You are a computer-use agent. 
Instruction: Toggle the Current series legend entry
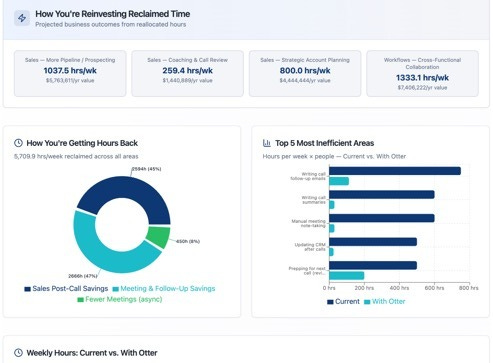coord(343,302)
